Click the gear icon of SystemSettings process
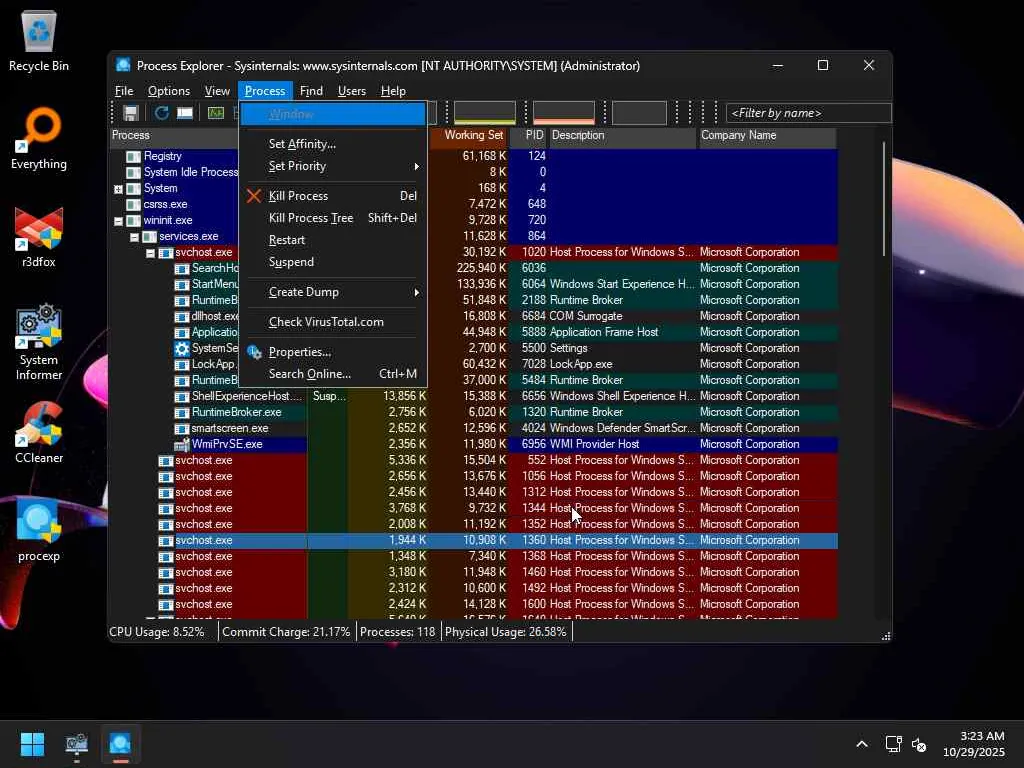The height and width of the screenshot is (768, 1024). (182, 348)
